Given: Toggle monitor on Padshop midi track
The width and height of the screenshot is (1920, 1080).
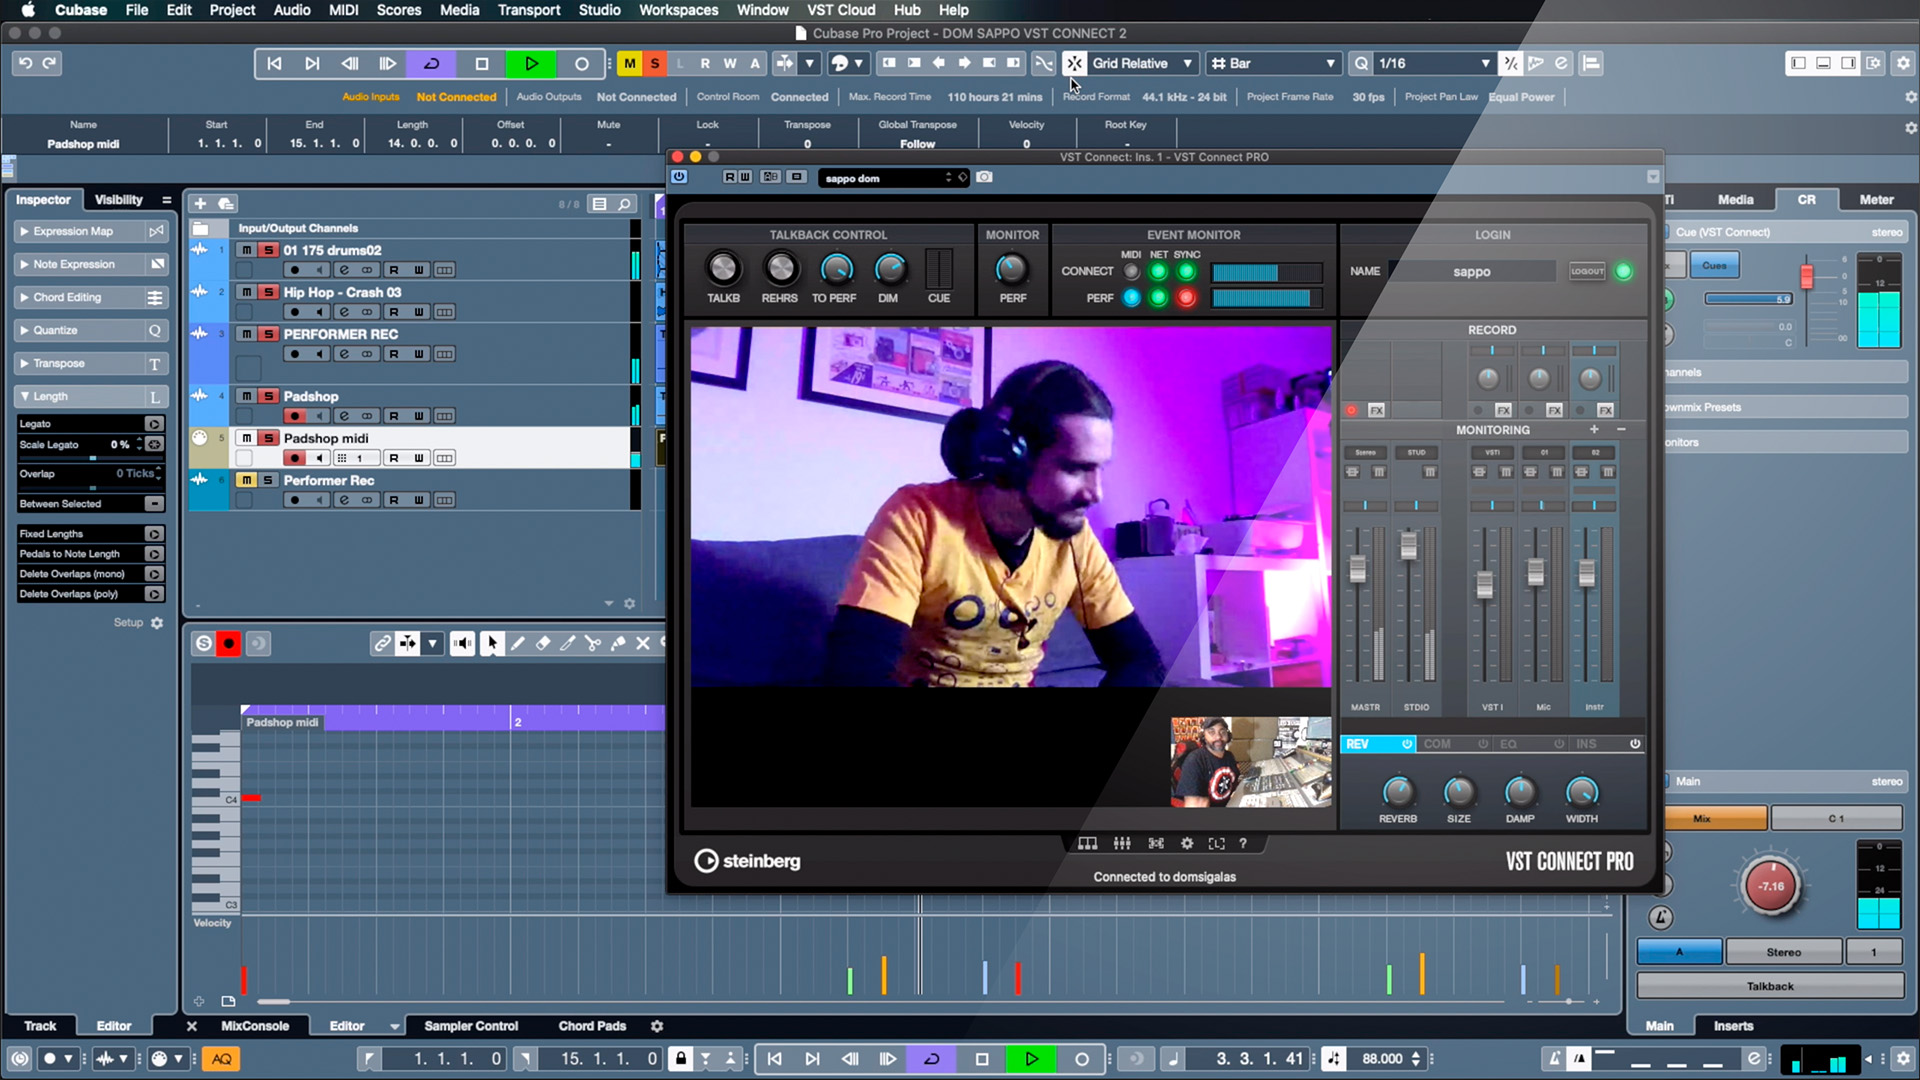Looking at the screenshot, I should tap(319, 458).
